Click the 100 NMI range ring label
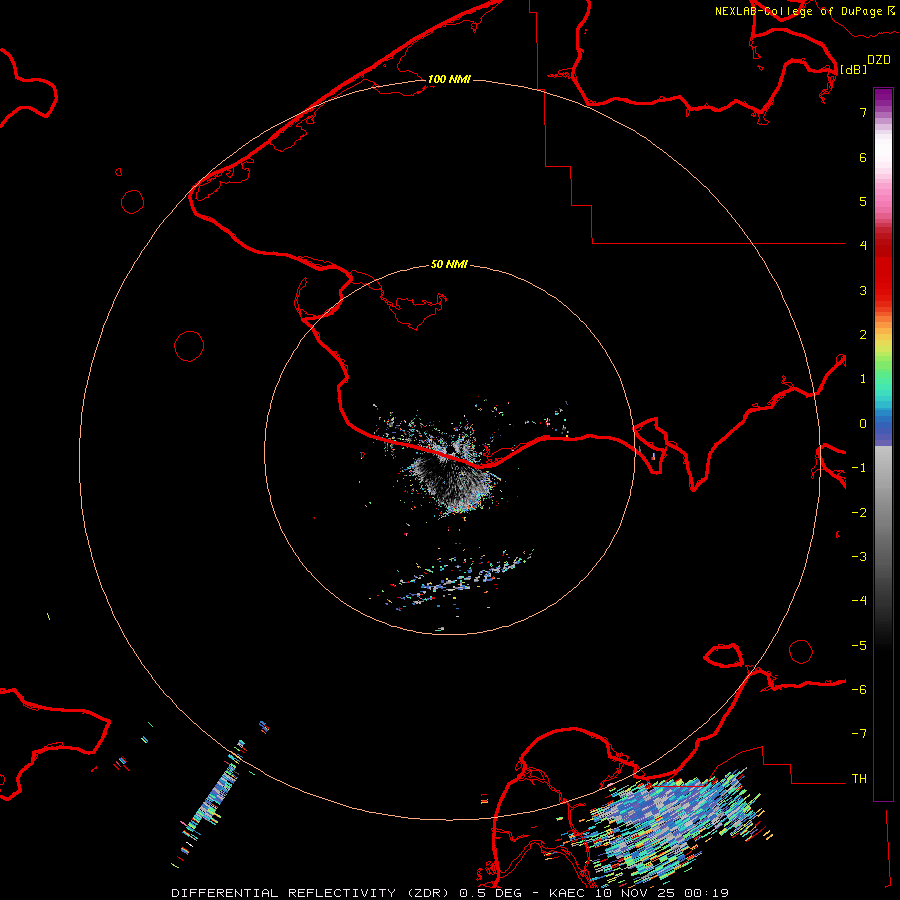Image resolution: width=900 pixels, height=900 pixels. coord(449,79)
